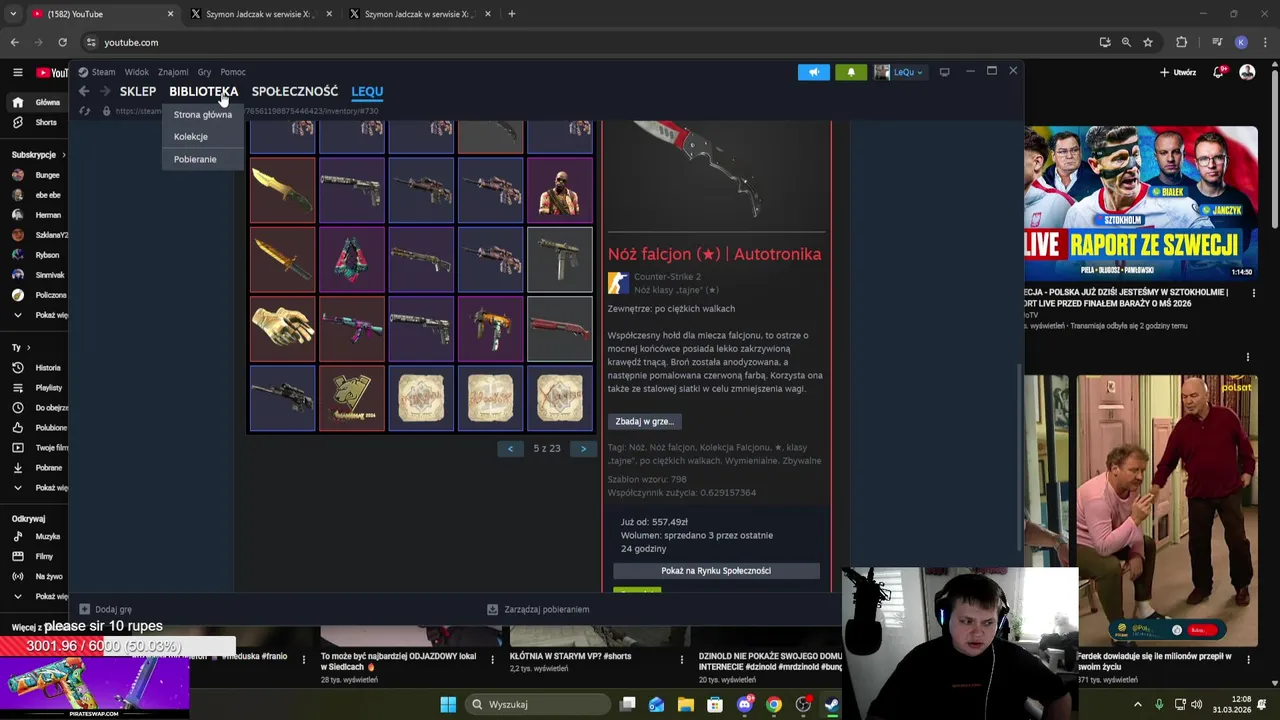Go back with the Steam back arrow
This screenshot has width=1280, height=720.
[x=84, y=91]
